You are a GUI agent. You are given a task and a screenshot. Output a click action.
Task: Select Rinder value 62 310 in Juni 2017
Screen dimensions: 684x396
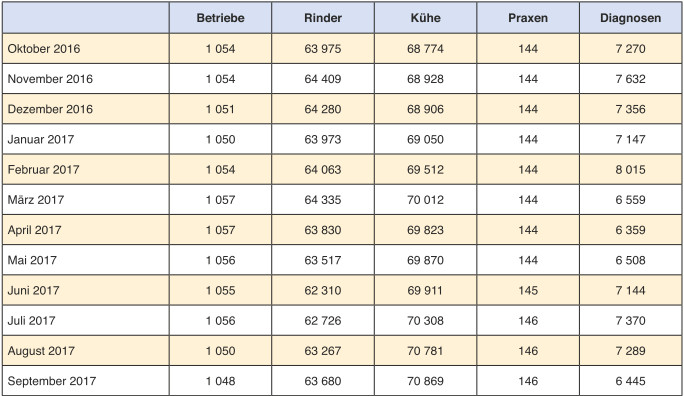pyautogui.click(x=323, y=290)
